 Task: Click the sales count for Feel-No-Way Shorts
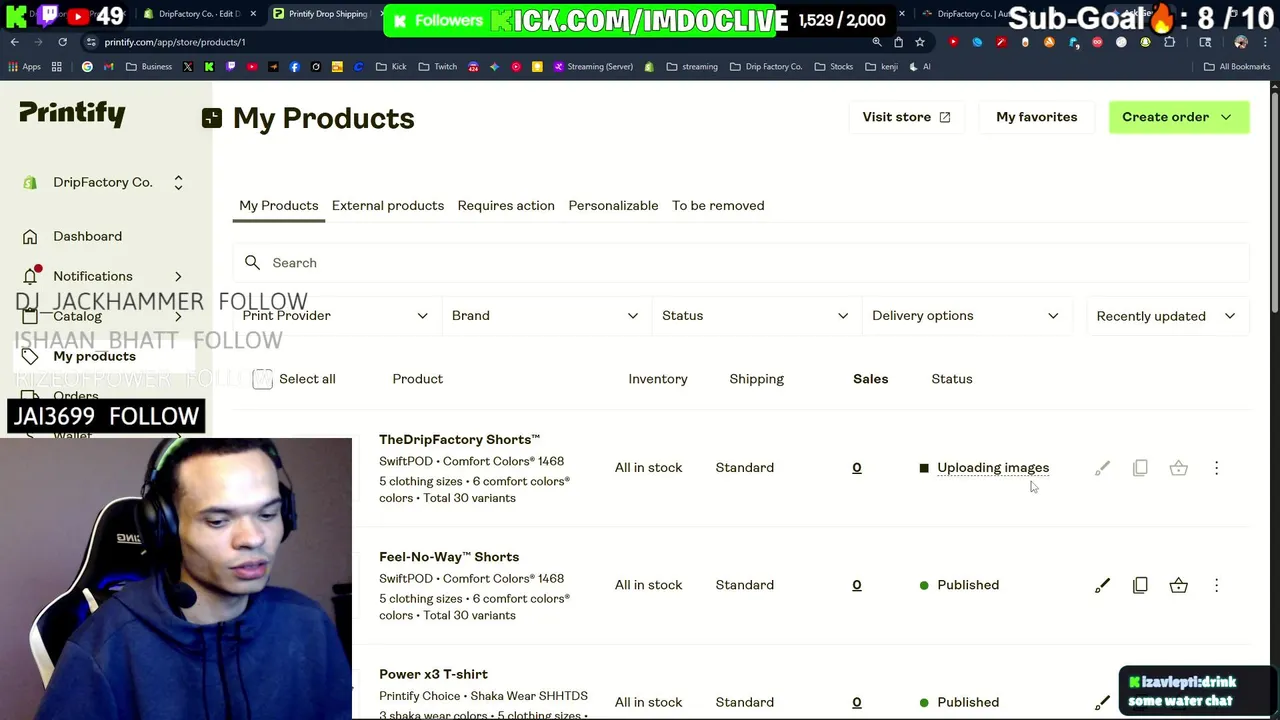[857, 585]
